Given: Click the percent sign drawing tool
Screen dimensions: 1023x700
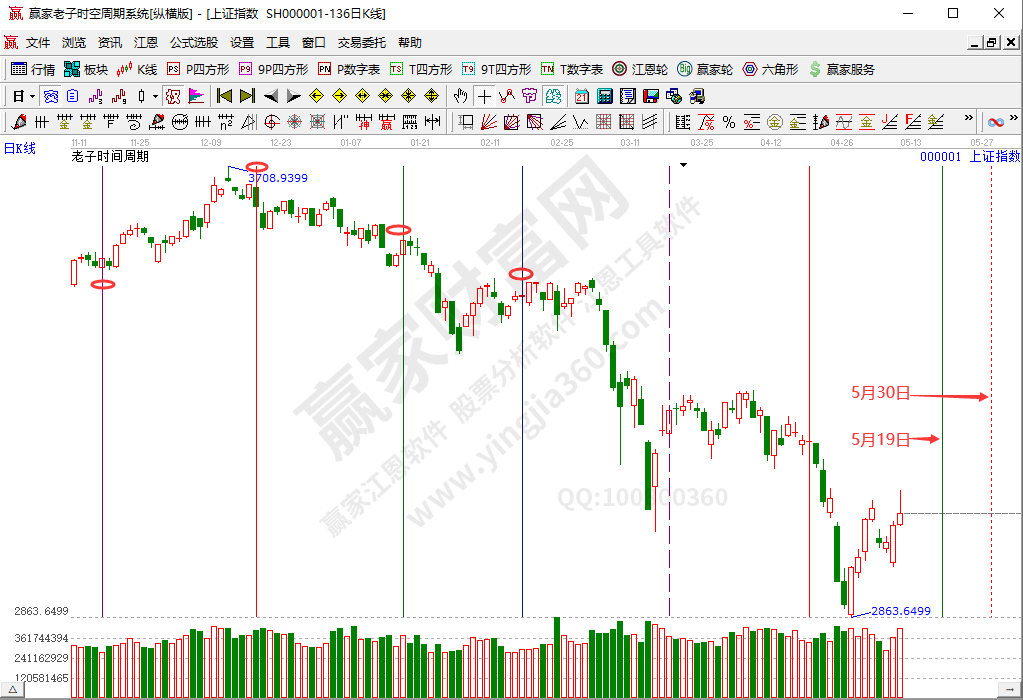Looking at the screenshot, I should pos(728,122).
